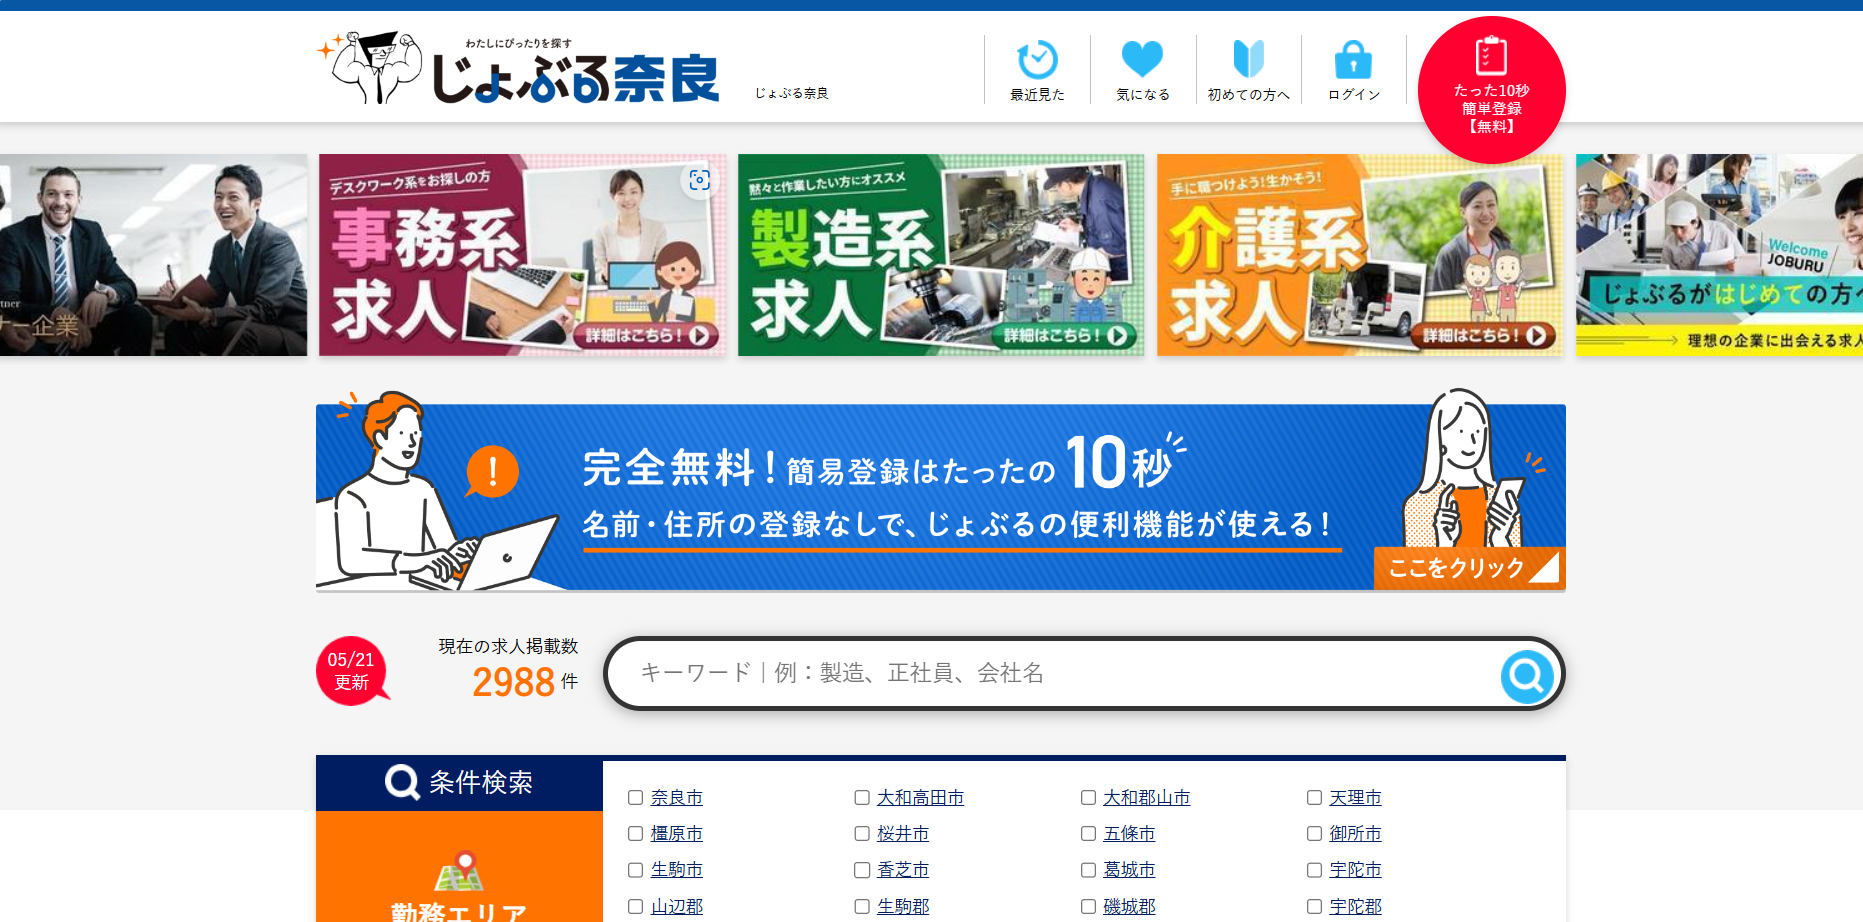Screen dimensions: 1863x922
Task: Click the login padlock icon
Action: (x=1353, y=60)
